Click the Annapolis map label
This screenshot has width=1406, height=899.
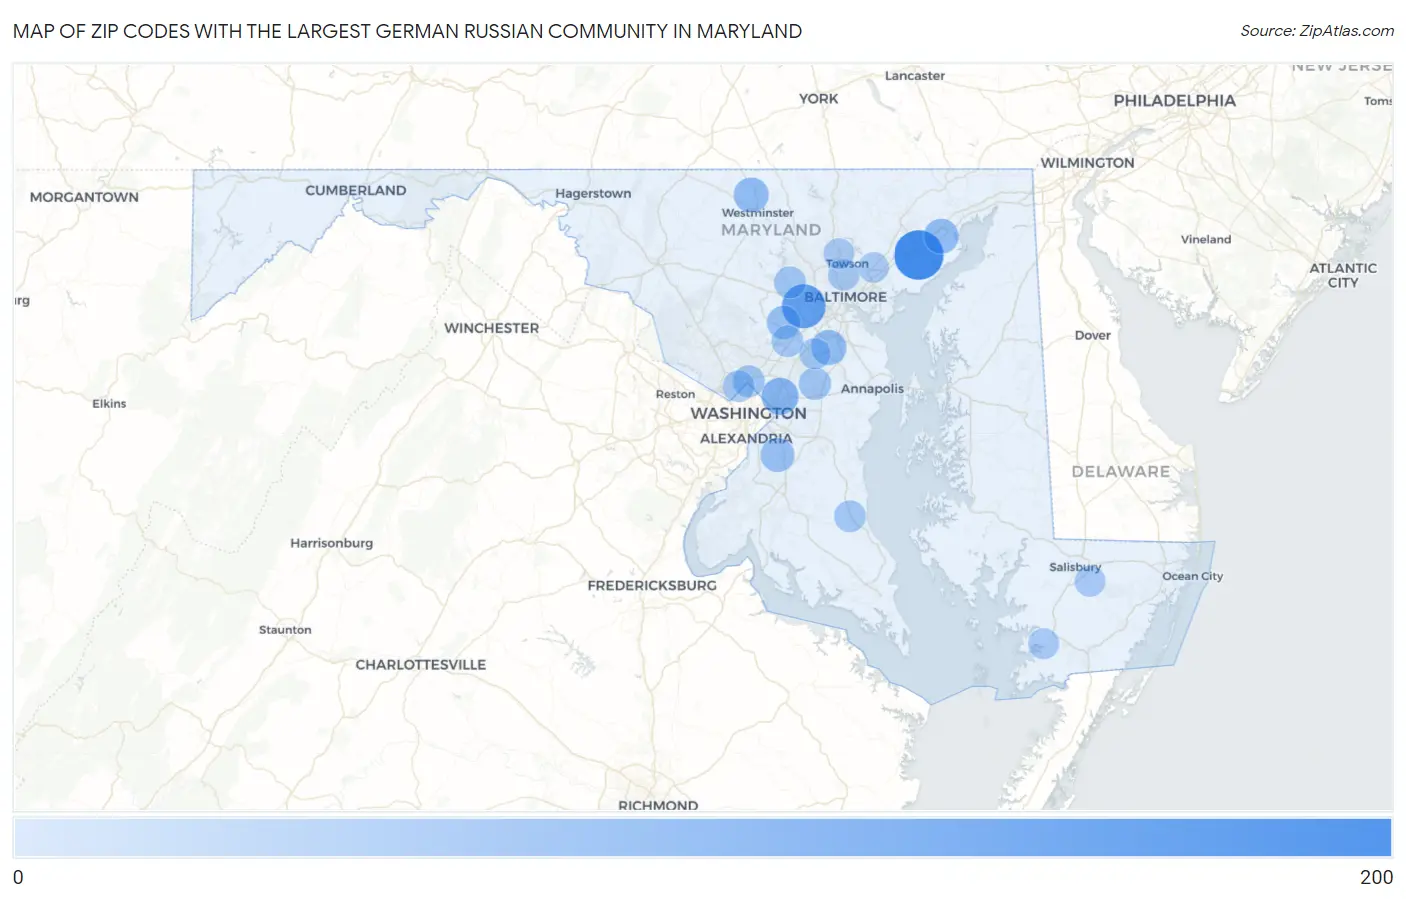click(x=872, y=388)
